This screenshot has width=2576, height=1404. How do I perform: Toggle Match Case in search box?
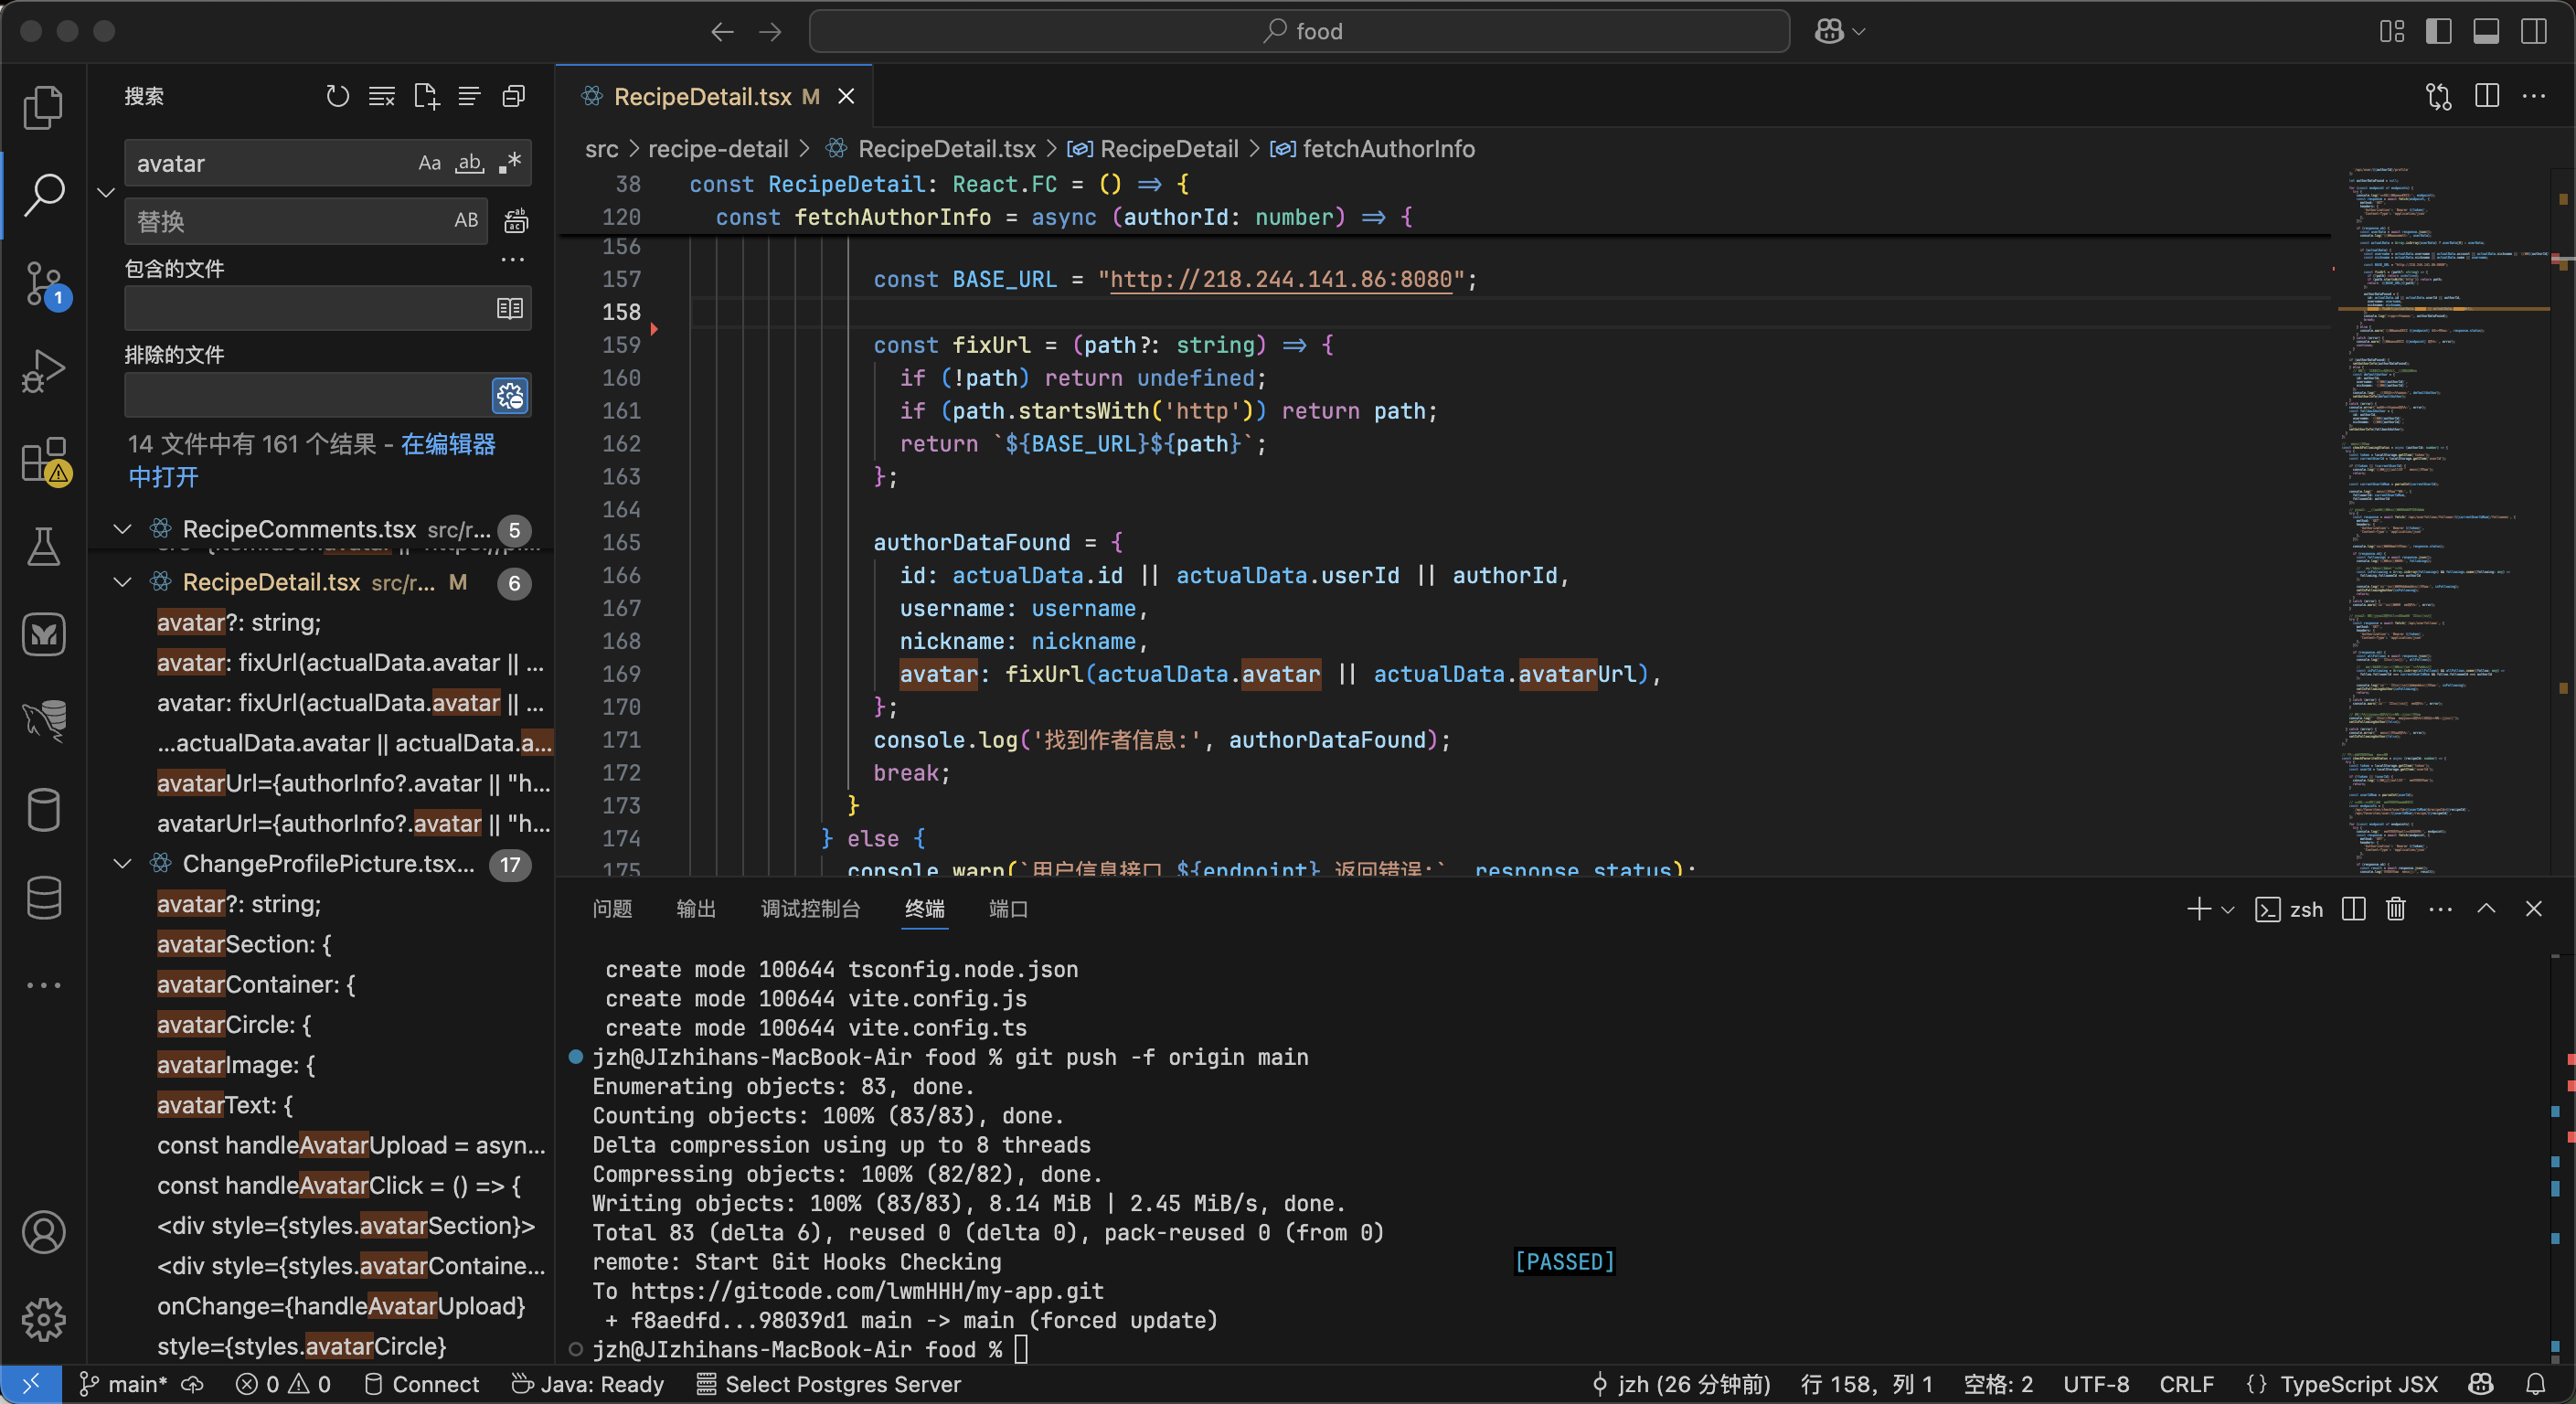tap(429, 163)
